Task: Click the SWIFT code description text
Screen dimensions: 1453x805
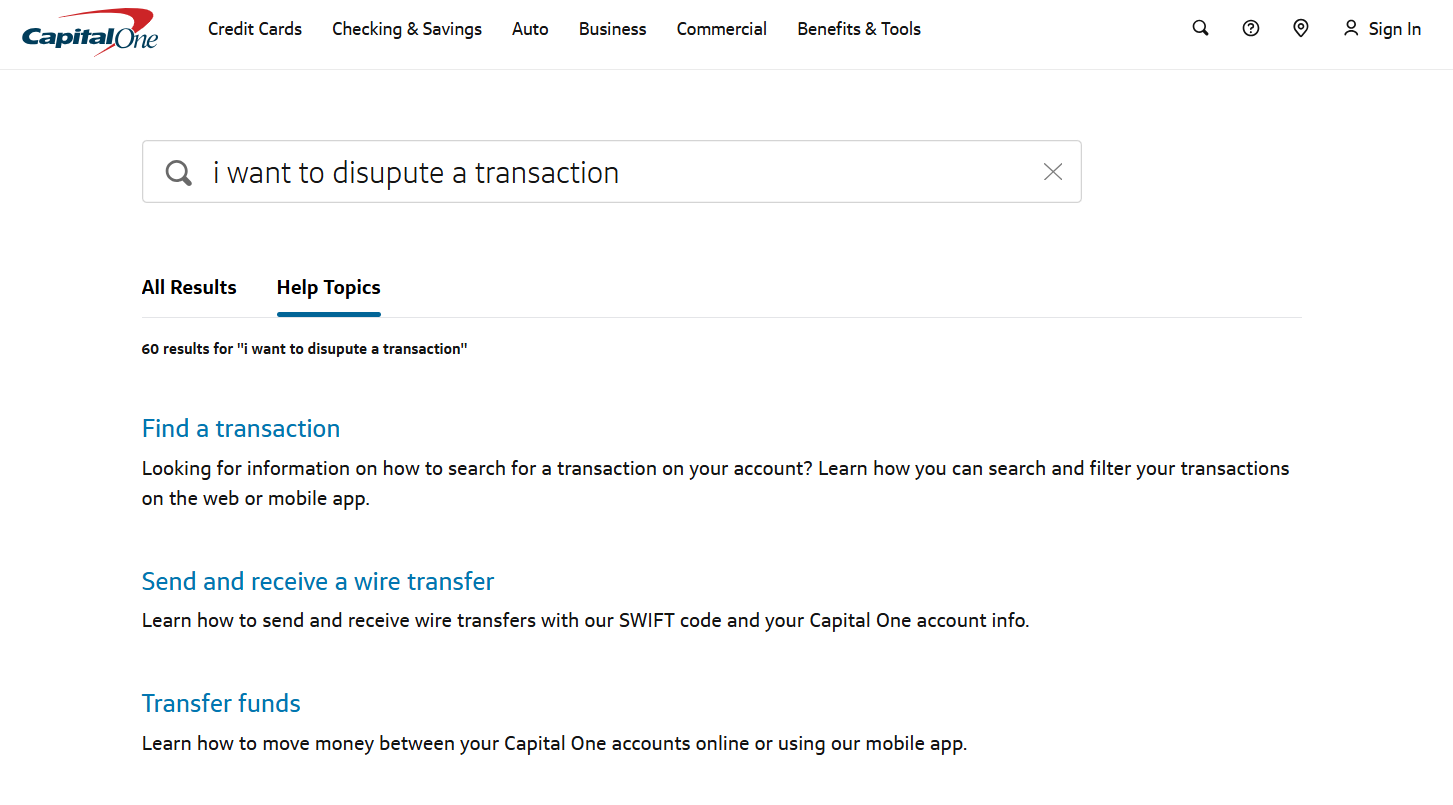Action: click(x=586, y=621)
